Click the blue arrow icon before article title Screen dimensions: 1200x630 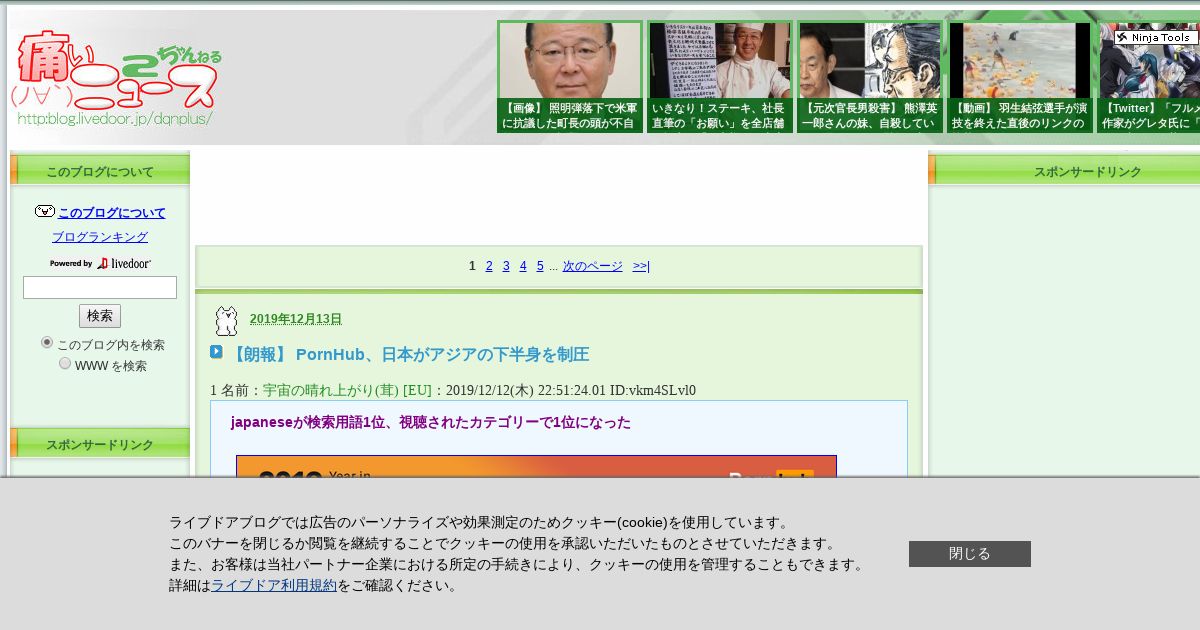click(x=216, y=352)
